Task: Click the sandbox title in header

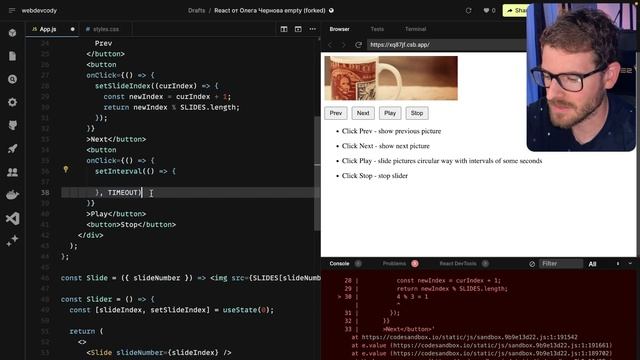Action: tap(270, 11)
